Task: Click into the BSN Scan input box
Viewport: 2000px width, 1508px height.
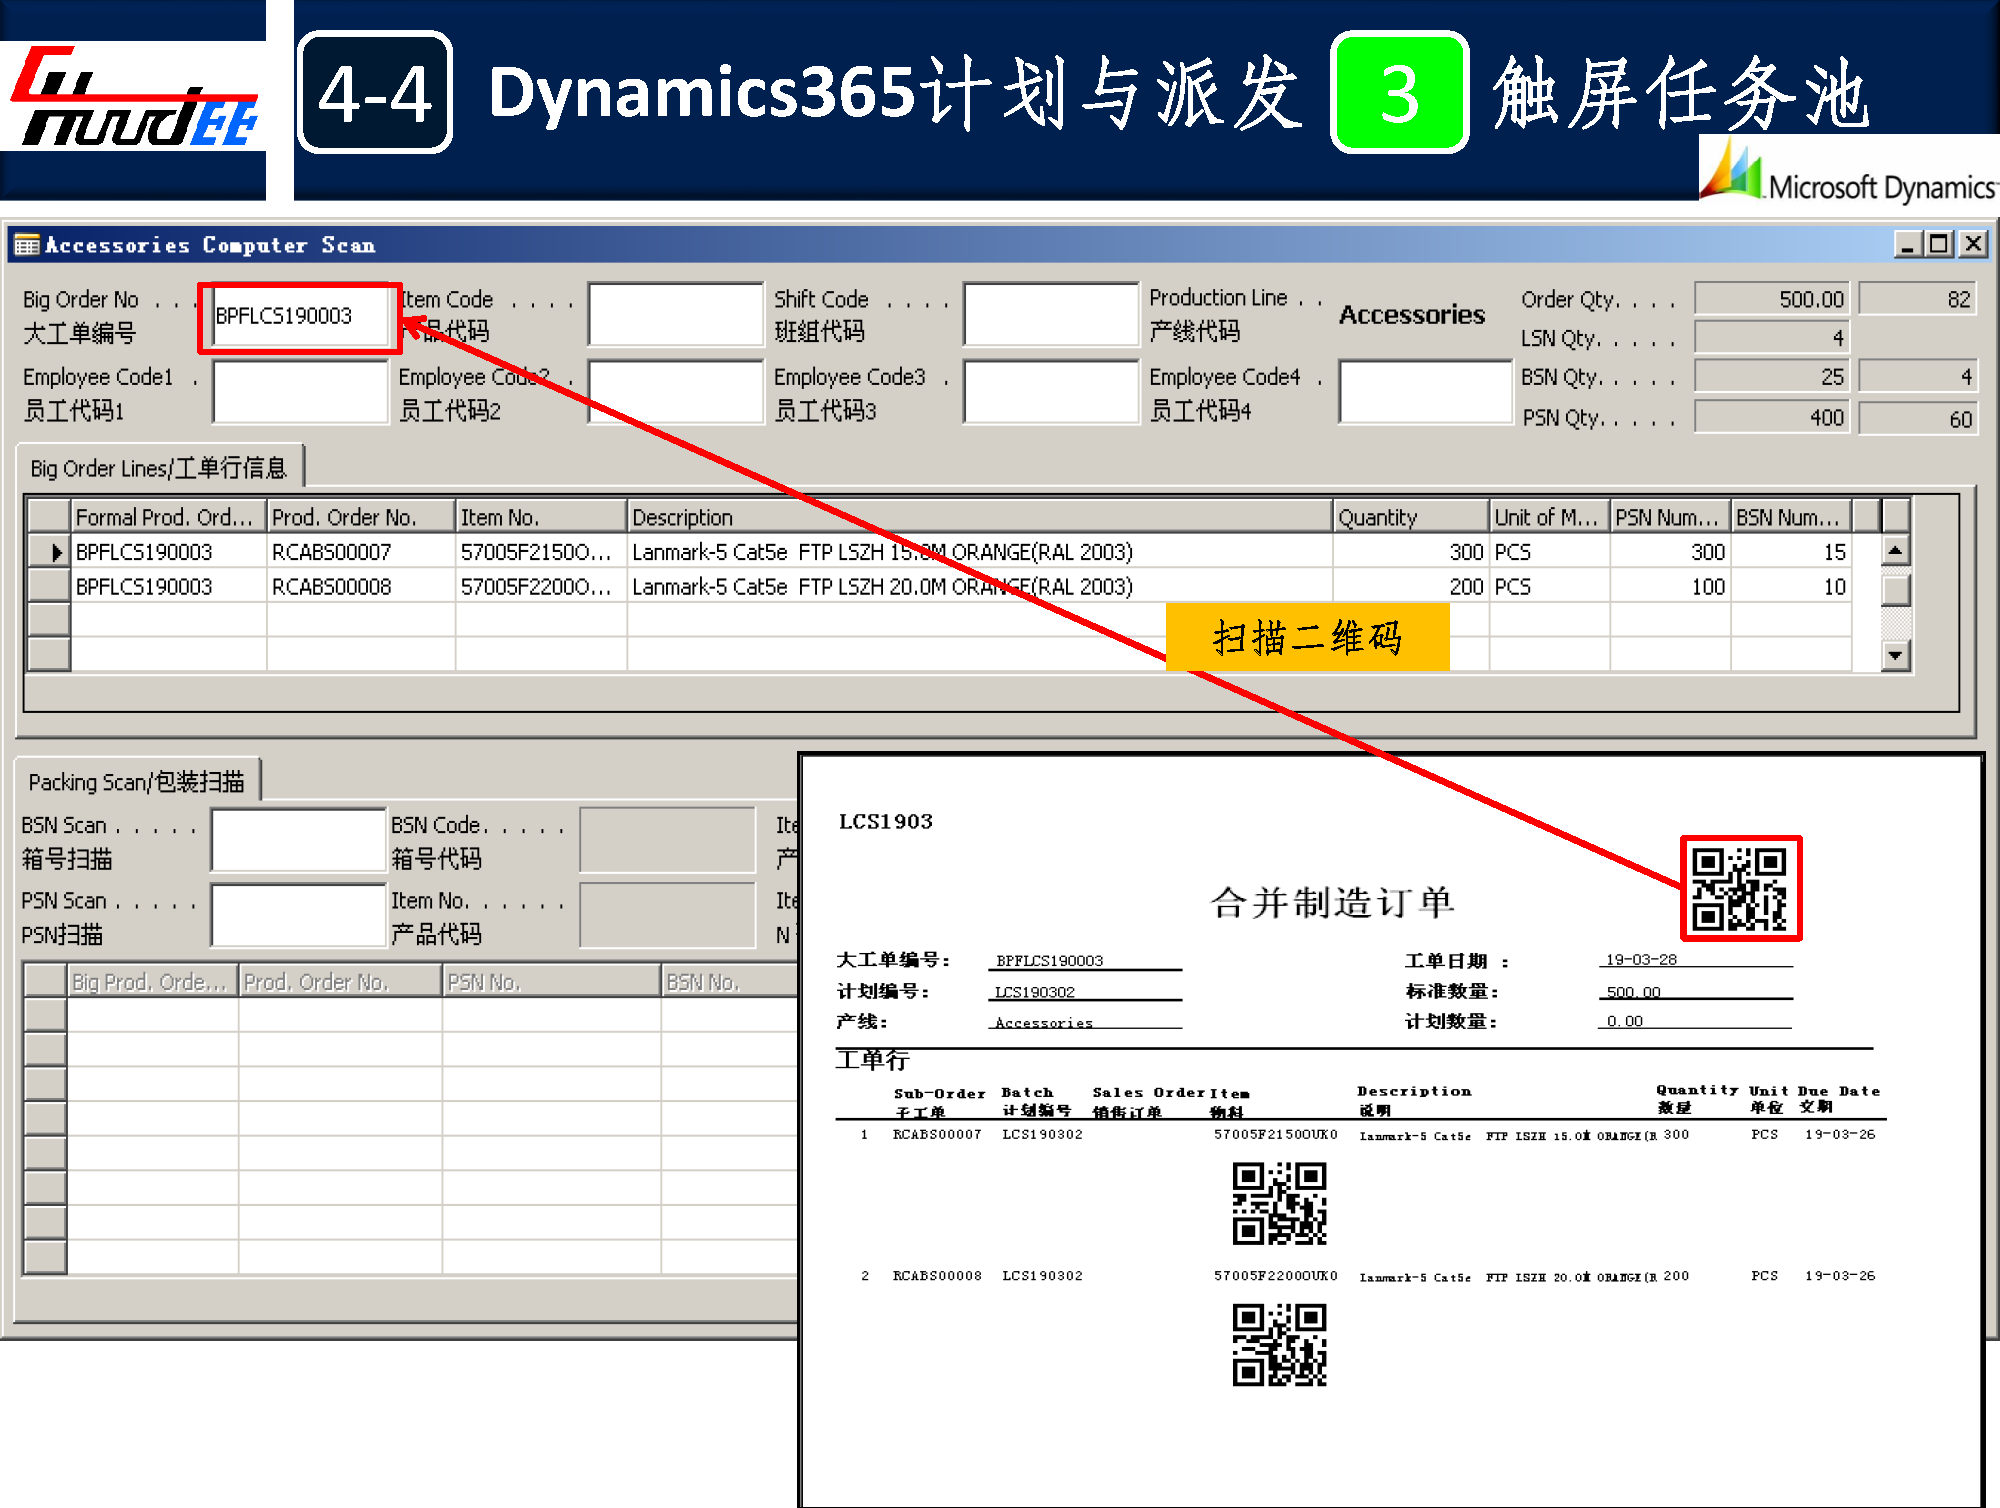Action: click(299, 840)
